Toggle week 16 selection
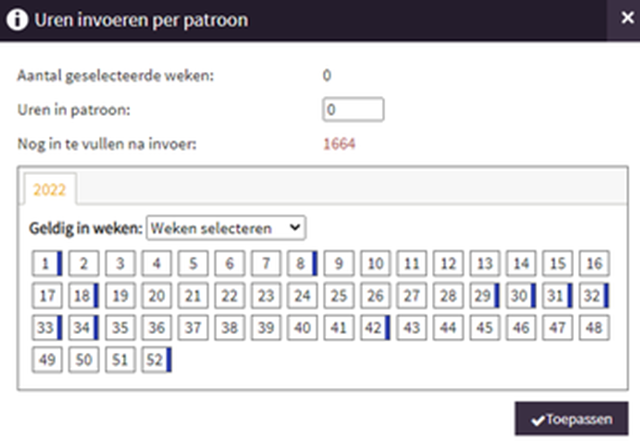Screen dimensions: 640x441 tap(593, 264)
